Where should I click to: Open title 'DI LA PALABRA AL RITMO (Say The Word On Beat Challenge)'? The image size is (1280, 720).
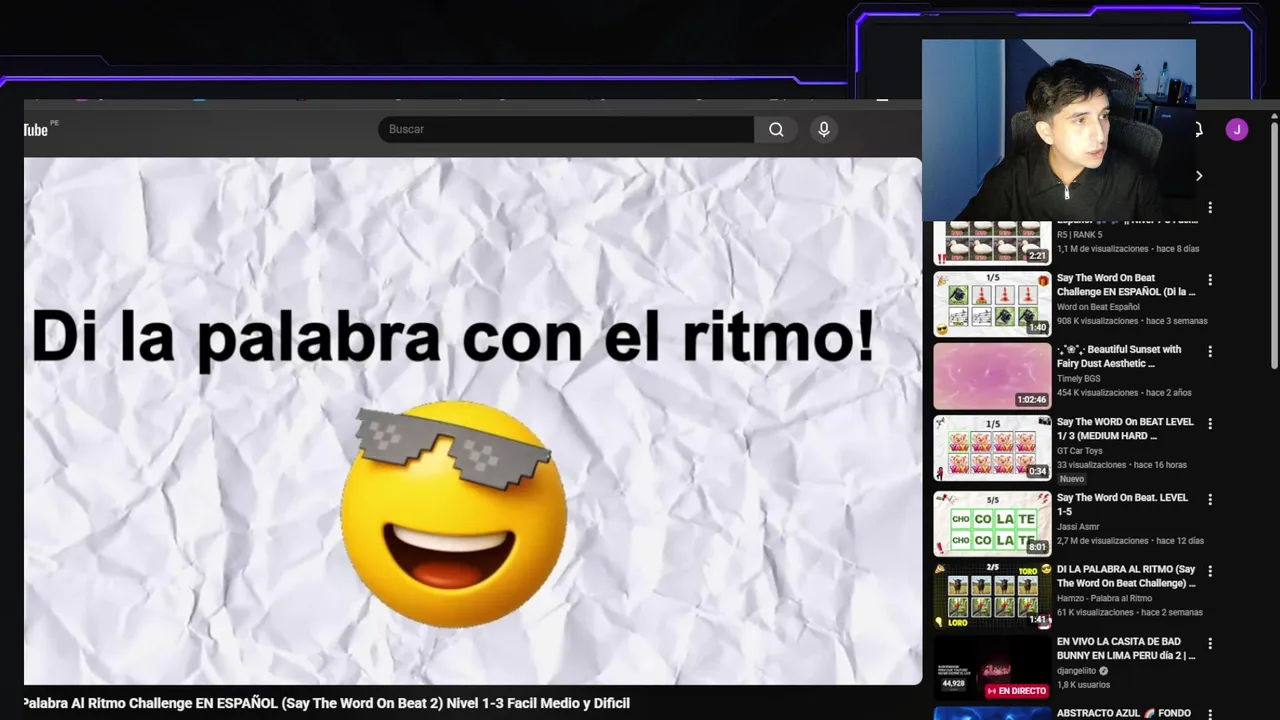(1126, 576)
